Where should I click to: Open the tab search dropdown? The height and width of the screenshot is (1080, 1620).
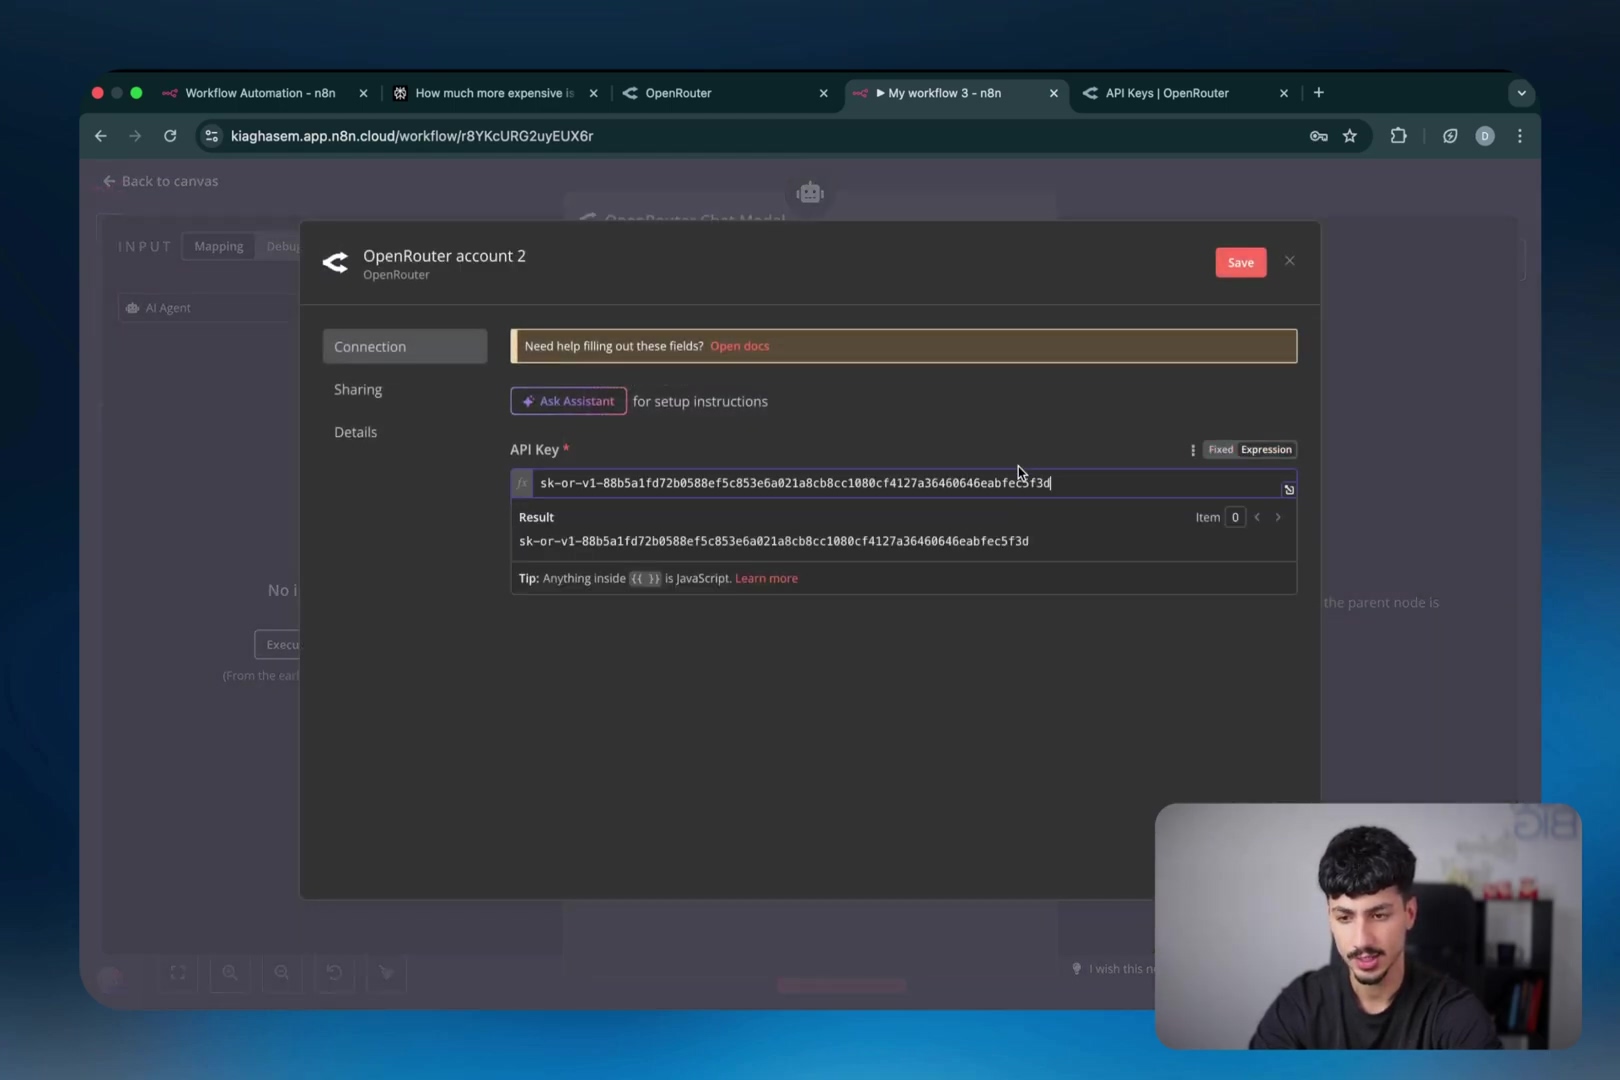coord(1521,93)
